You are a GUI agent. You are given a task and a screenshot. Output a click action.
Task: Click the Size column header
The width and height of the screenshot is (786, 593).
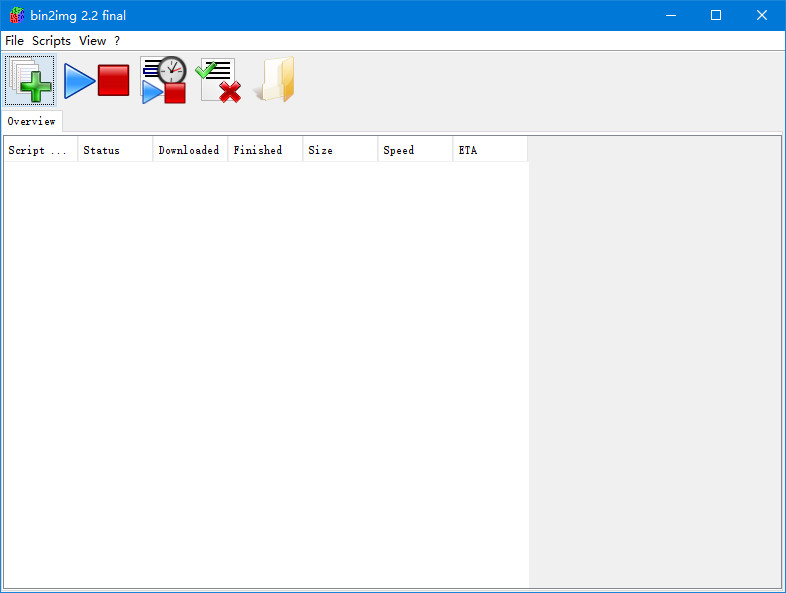click(340, 150)
